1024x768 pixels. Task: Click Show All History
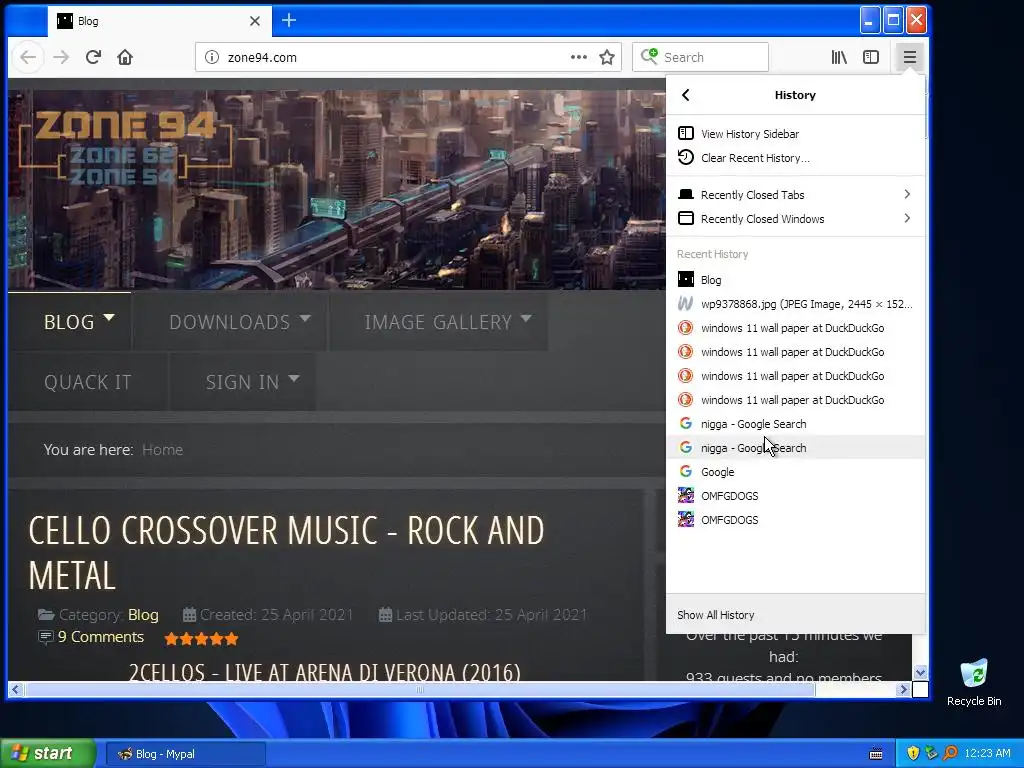point(795,615)
